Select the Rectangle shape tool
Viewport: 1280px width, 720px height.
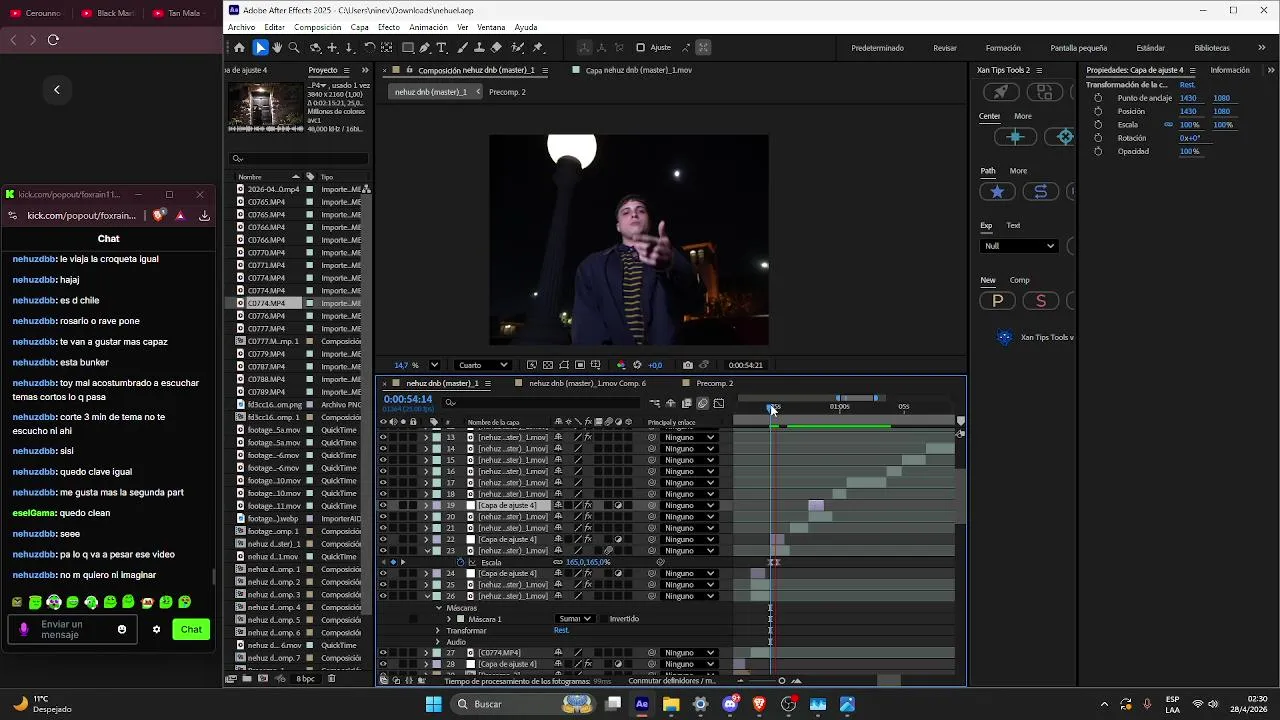408,48
